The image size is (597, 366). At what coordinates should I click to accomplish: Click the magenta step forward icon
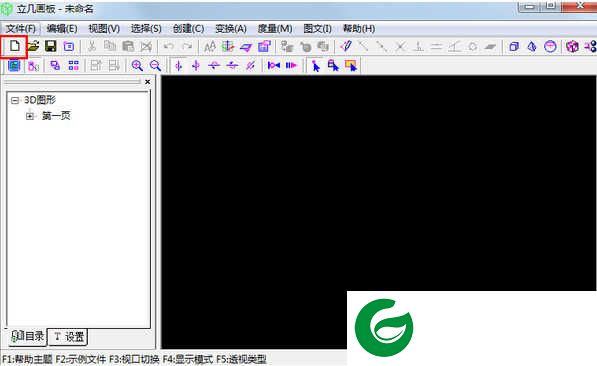tap(292, 66)
